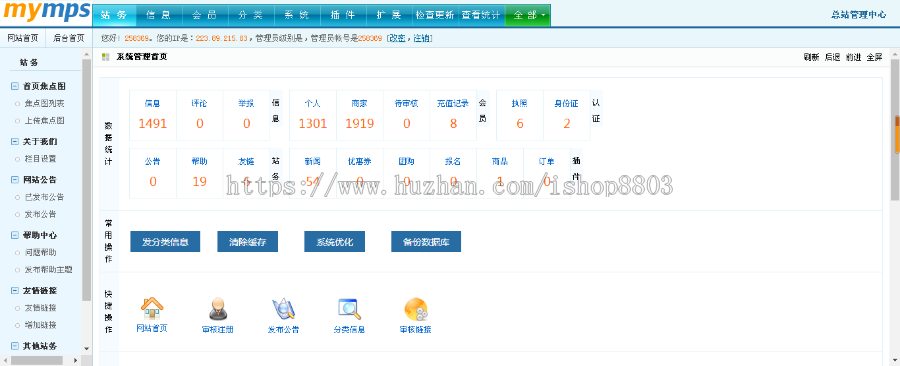Viewport: 900px width, 366px height.
Task: Open 上传焦点图 in the sidebar
Action: click(44, 121)
